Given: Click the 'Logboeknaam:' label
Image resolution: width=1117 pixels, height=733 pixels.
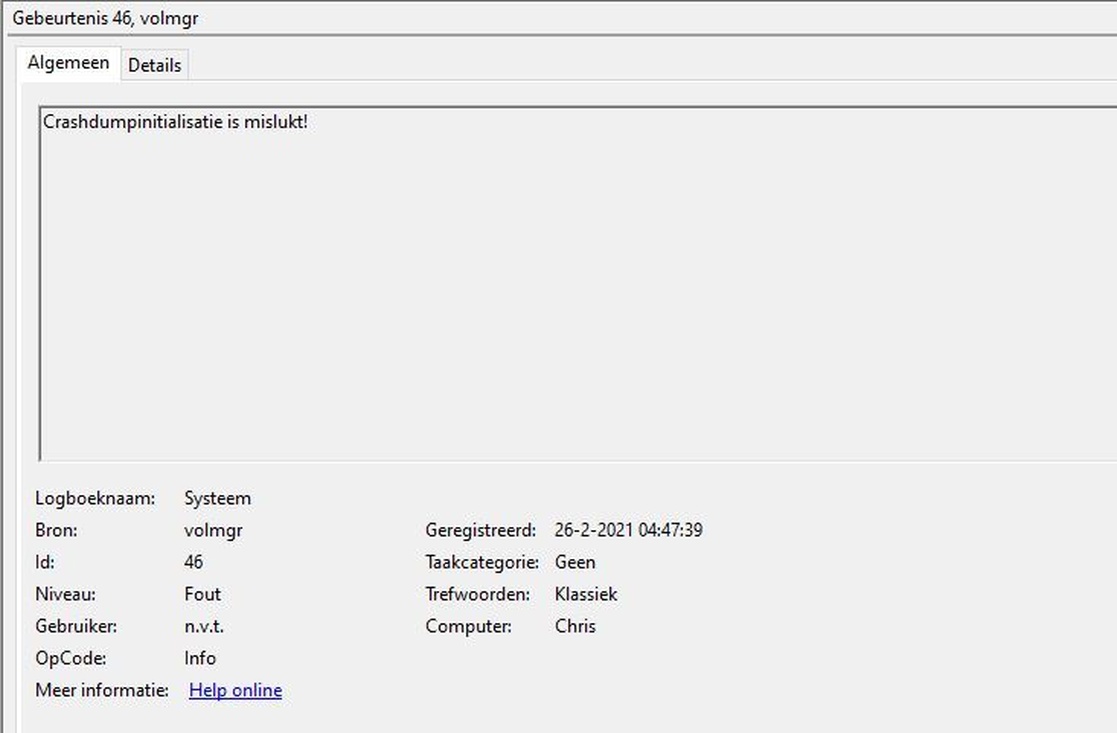Looking at the screenshot, I should (x=95, y=499).
